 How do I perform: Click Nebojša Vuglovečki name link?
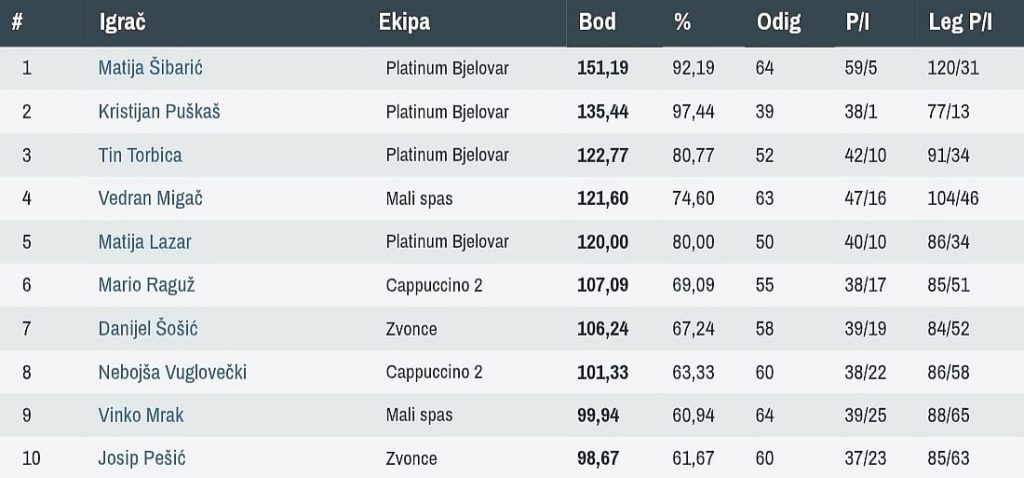[x=172, y=372]
